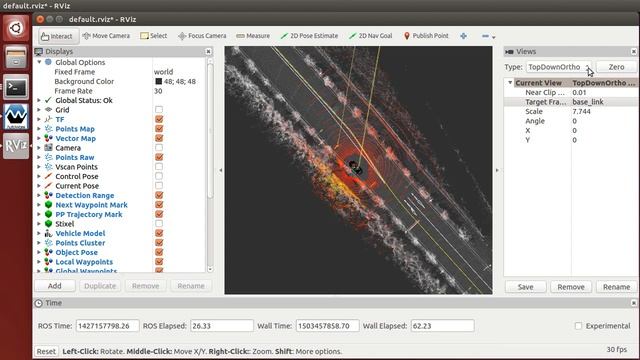Expand the Grid display node

click(x=39, y=109)
